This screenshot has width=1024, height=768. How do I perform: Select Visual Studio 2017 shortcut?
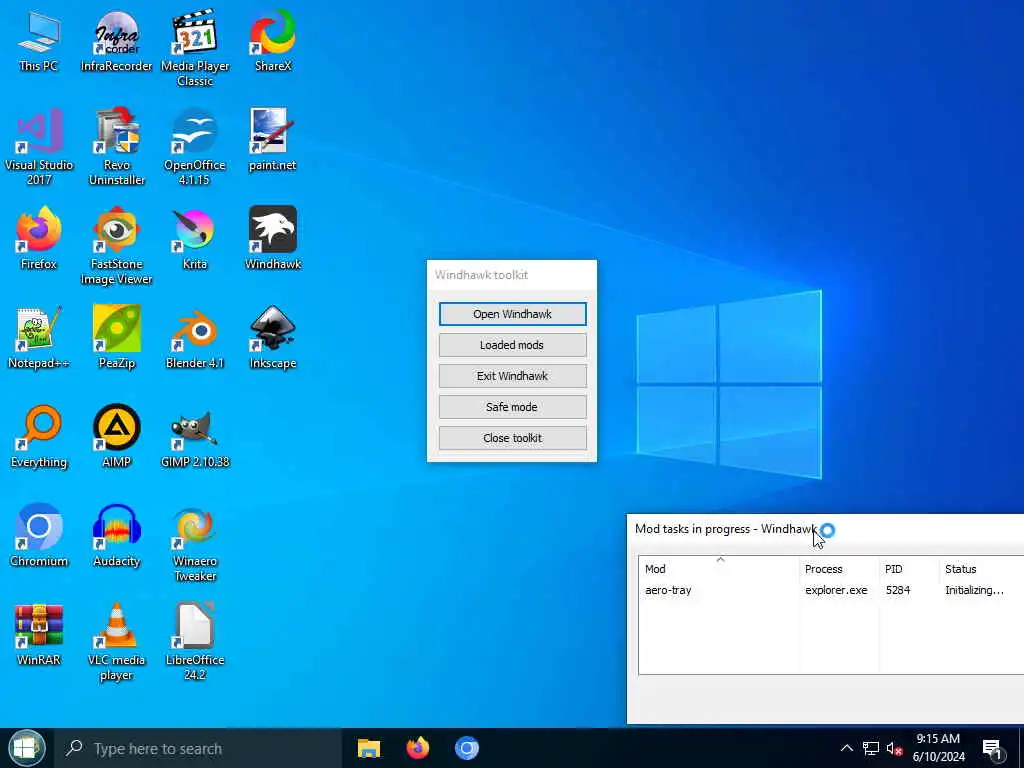(39, 148)
